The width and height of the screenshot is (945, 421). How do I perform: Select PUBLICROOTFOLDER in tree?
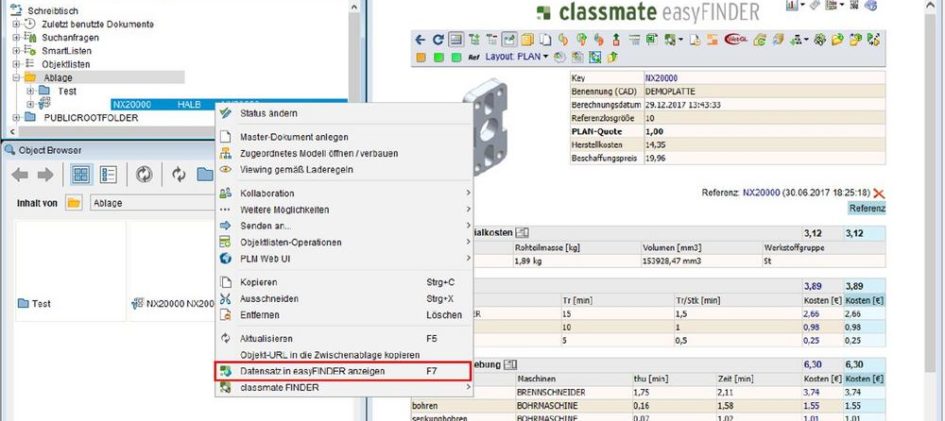pyautogui.click(x=91, y=117)
